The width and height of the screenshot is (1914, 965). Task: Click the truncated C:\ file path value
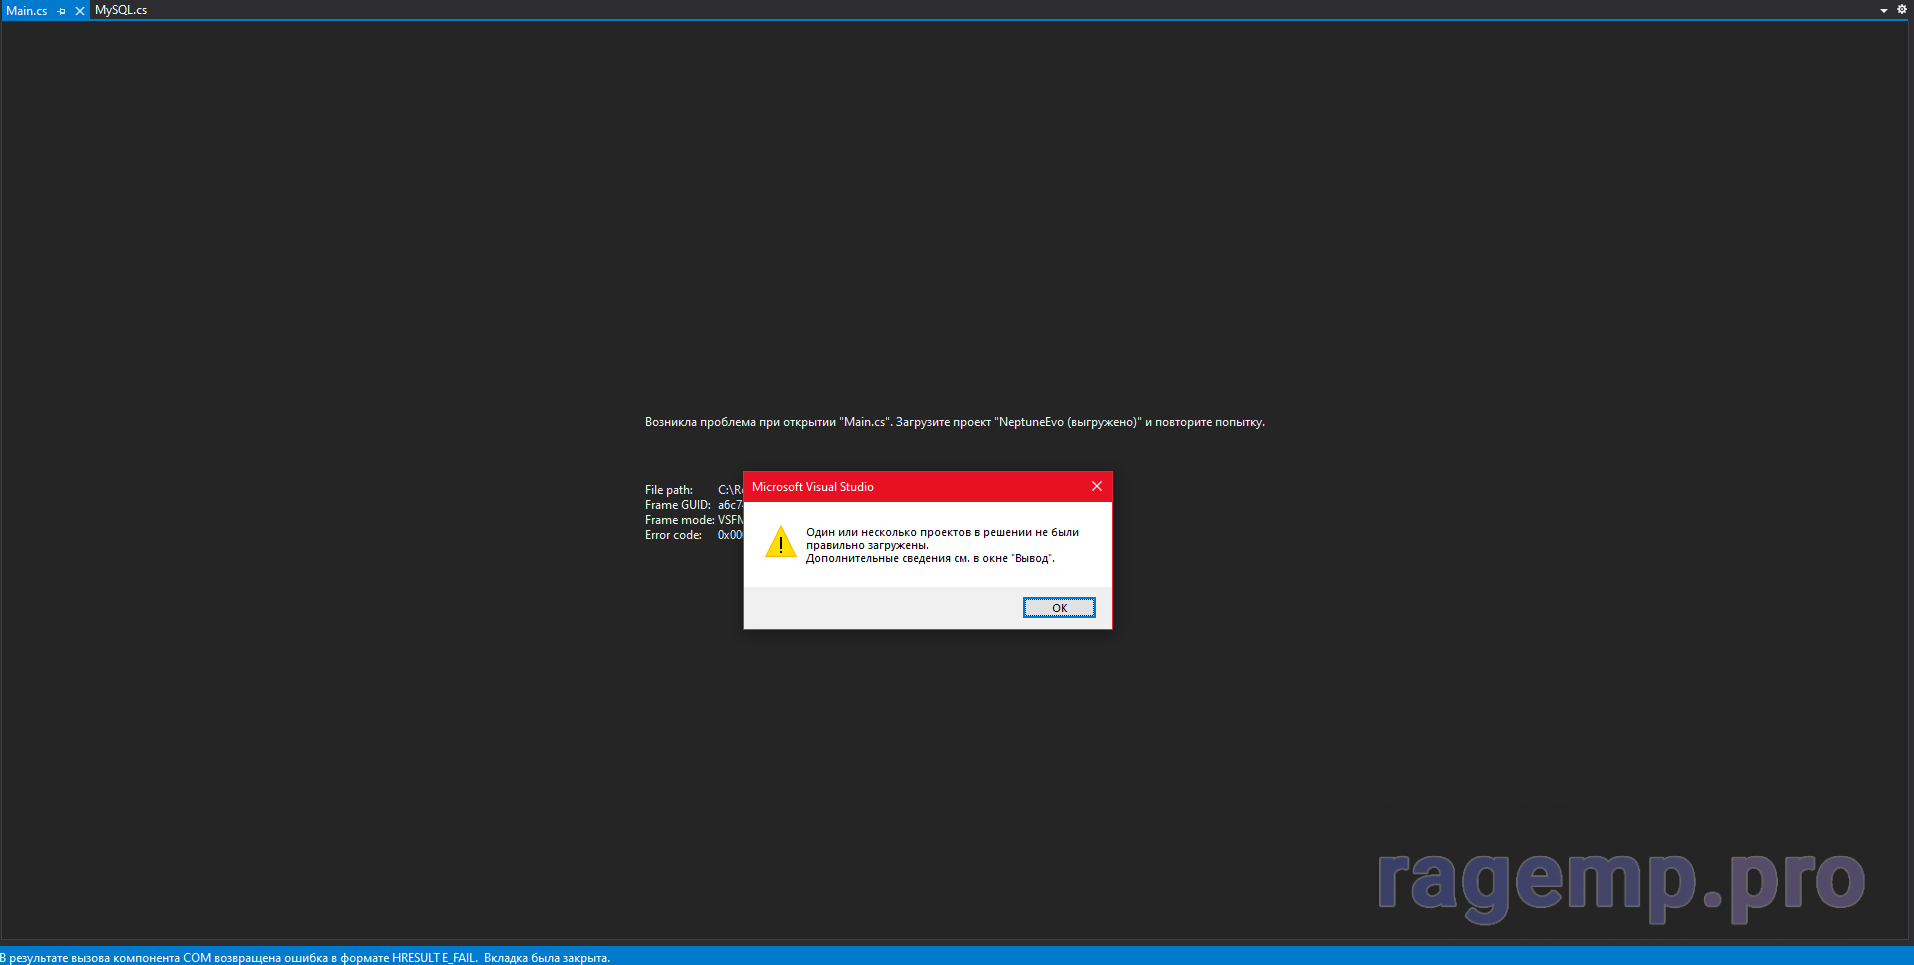pos(730,490)
